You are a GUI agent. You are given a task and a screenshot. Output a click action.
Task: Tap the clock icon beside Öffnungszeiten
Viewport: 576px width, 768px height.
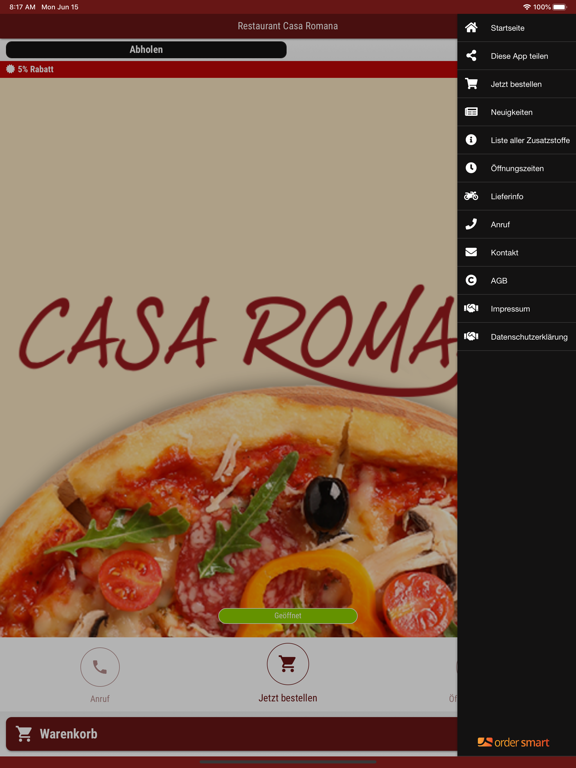pyautogui.click(x=471, y=168)
